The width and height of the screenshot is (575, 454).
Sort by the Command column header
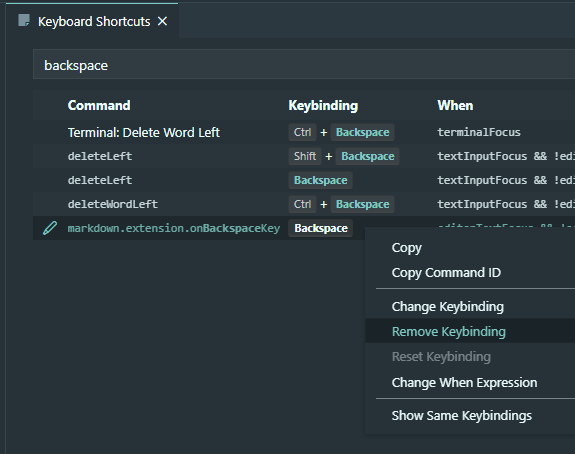click(99, 106)
